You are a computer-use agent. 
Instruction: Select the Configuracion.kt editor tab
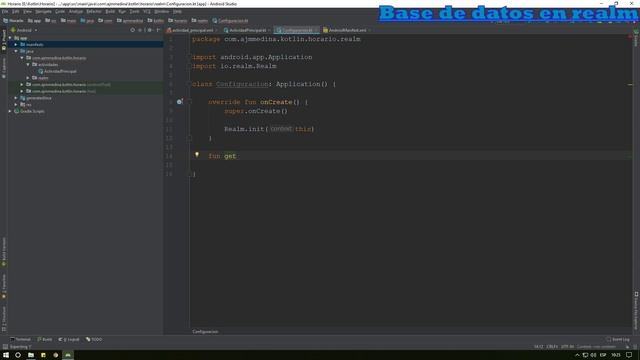[x=297, y=30]
